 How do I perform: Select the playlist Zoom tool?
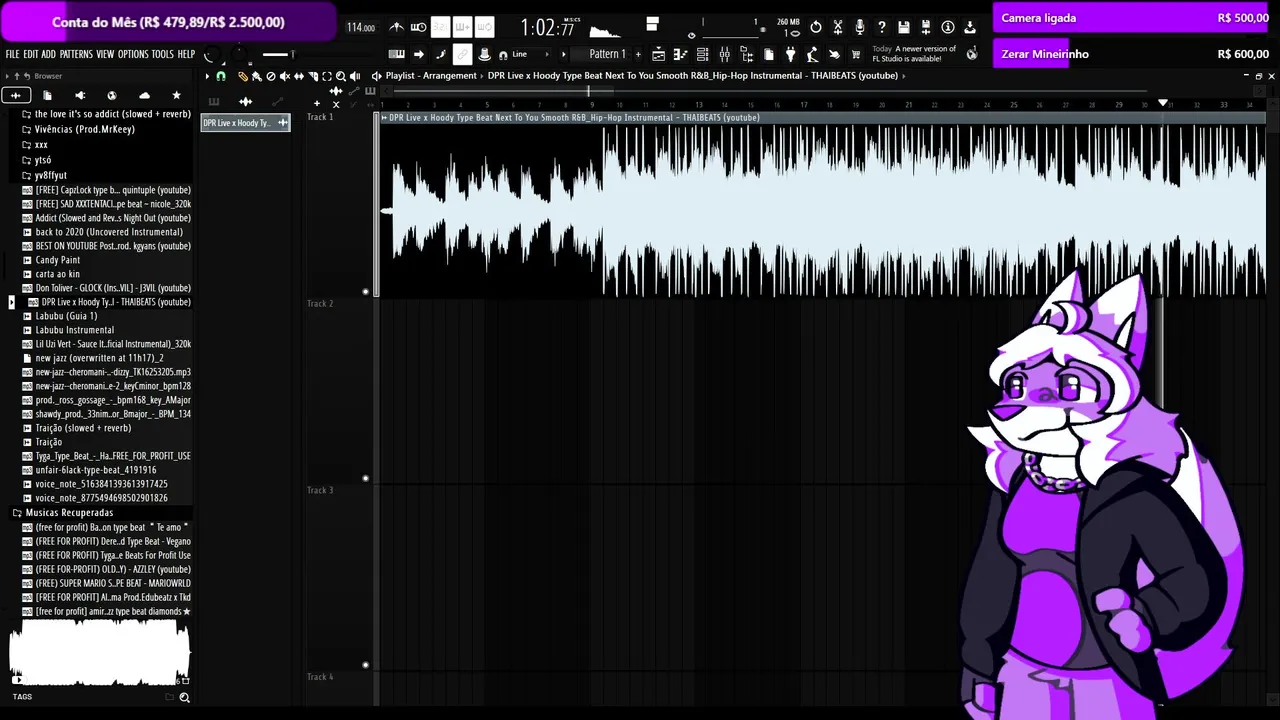click(x=340, y=76)
